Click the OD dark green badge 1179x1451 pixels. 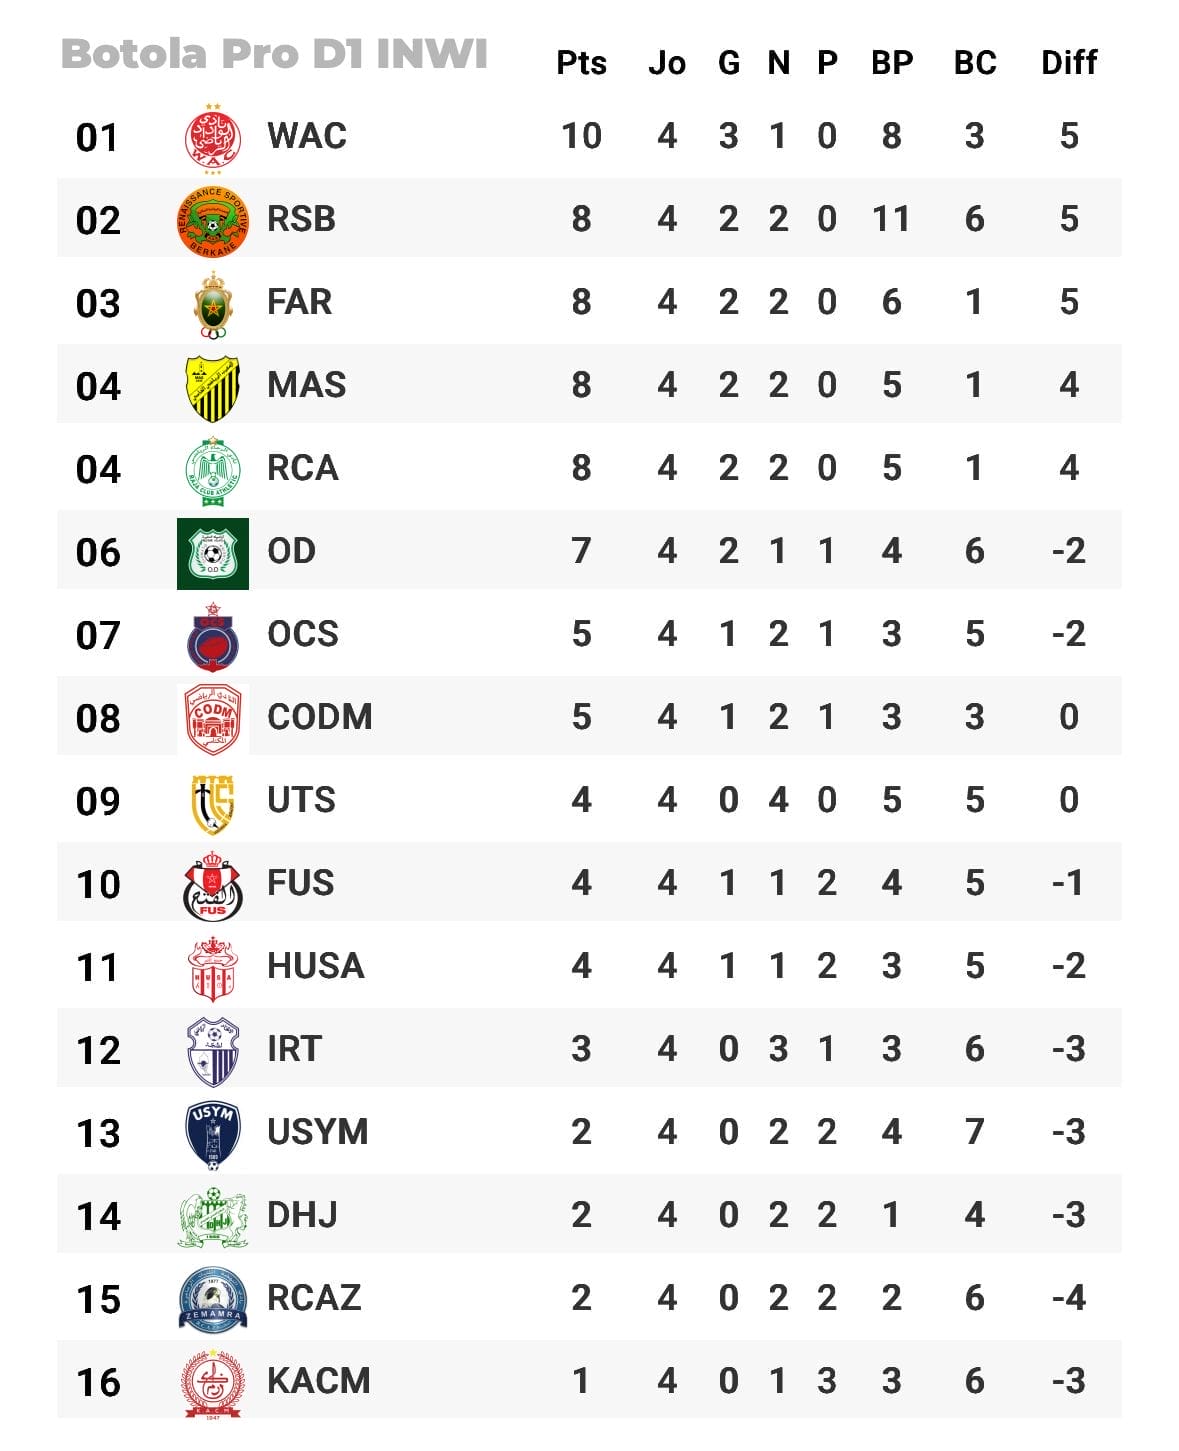click(212, 553)
